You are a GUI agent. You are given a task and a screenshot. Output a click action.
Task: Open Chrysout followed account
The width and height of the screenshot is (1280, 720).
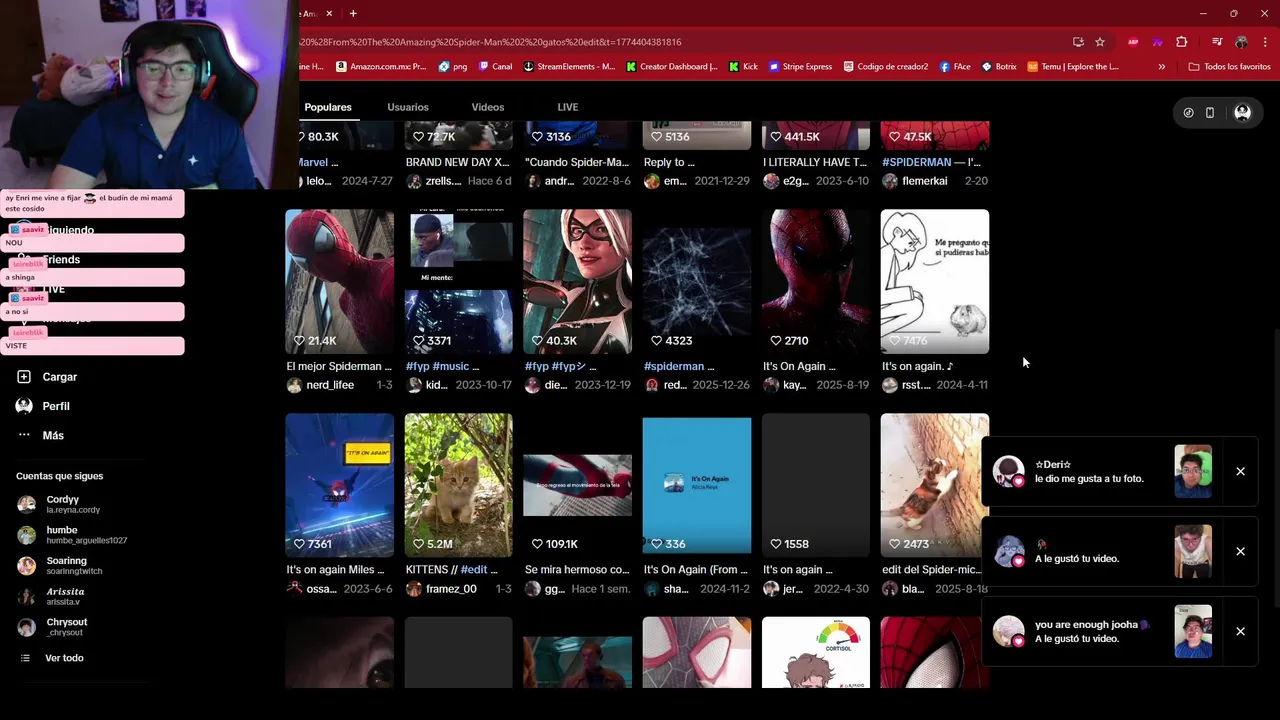pyautogui.click(x=52, y=627)
